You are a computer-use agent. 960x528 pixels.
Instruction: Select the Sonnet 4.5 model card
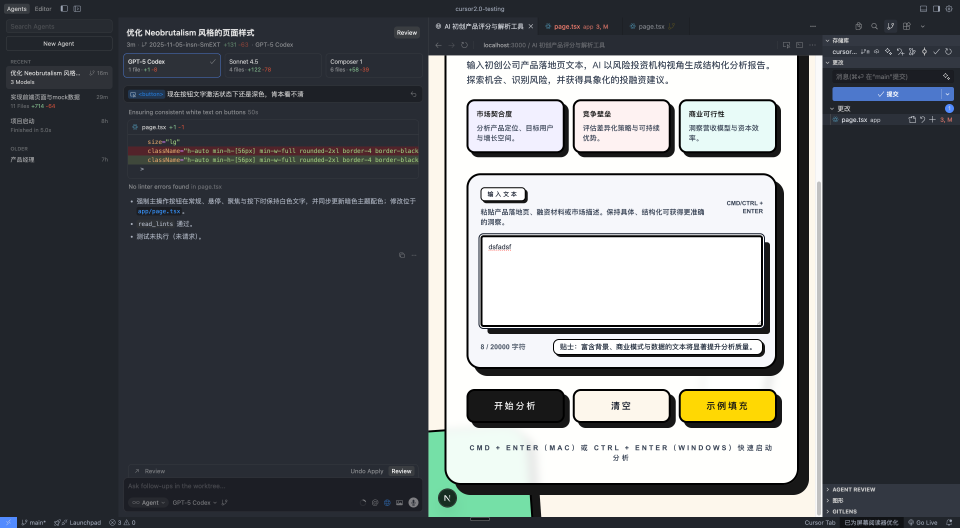pyautogui.click(x=272, y=65)
